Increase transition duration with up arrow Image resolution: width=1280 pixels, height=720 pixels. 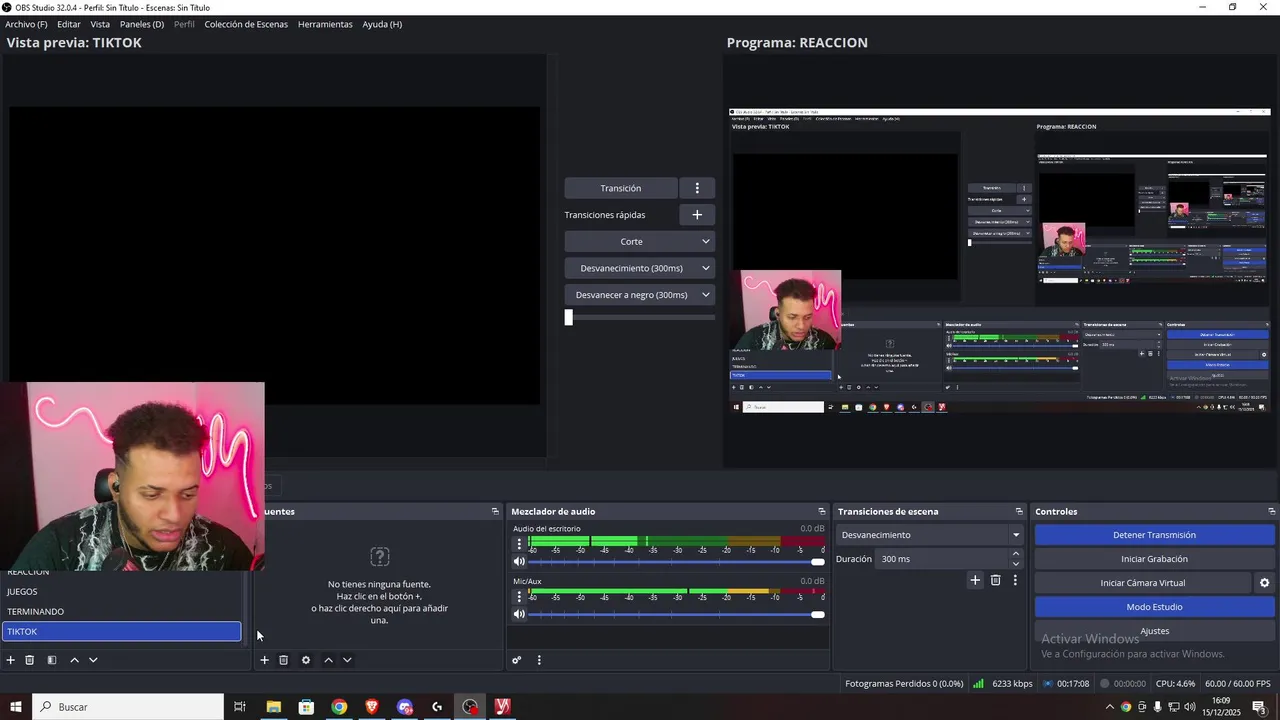[1016, 554]
